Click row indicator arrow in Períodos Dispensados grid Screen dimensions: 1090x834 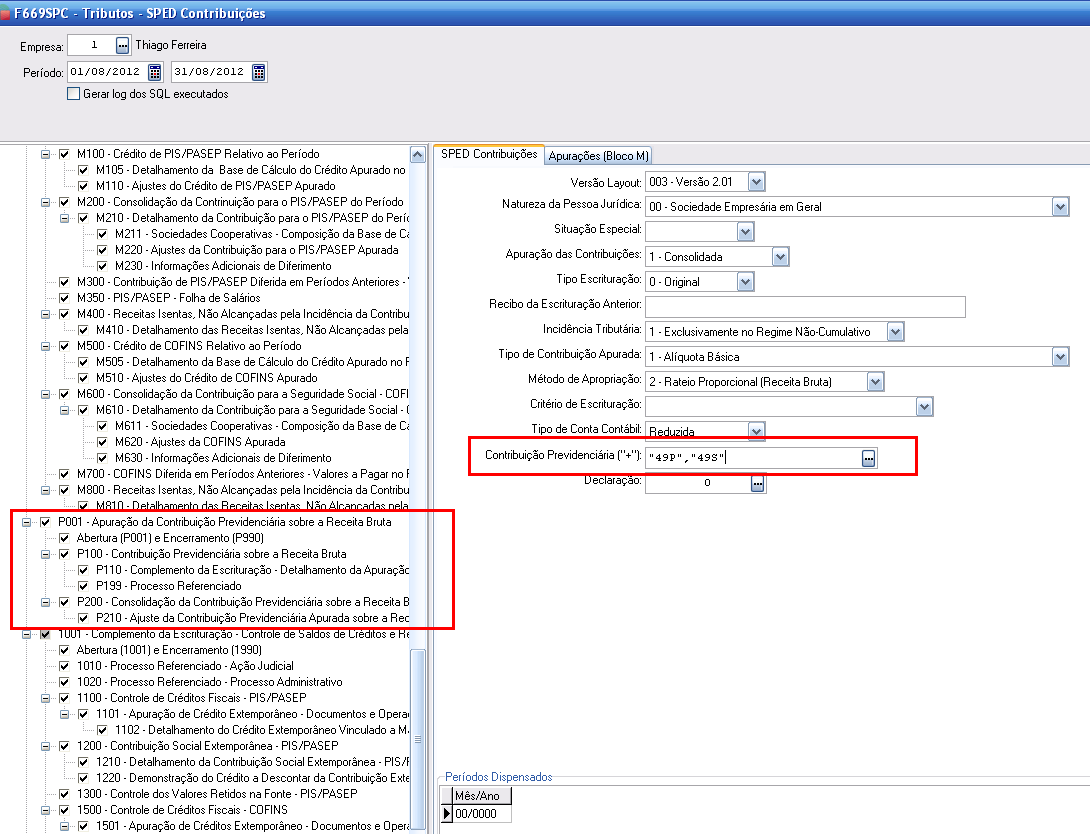pos(447,814)
